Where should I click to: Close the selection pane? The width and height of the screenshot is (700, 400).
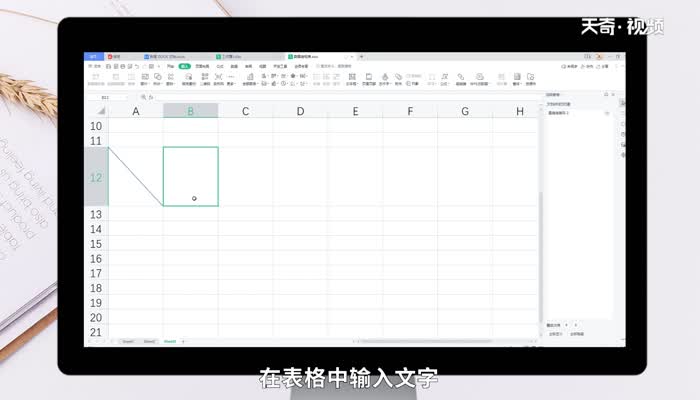tap(613, 95)
